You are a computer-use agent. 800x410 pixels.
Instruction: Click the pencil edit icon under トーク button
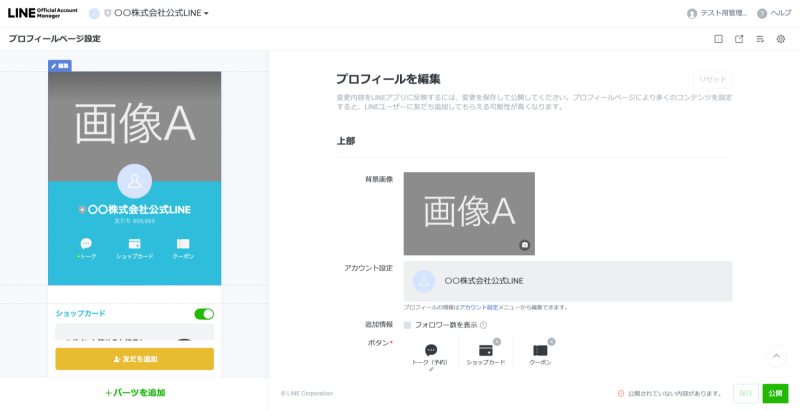coord(431,370)
